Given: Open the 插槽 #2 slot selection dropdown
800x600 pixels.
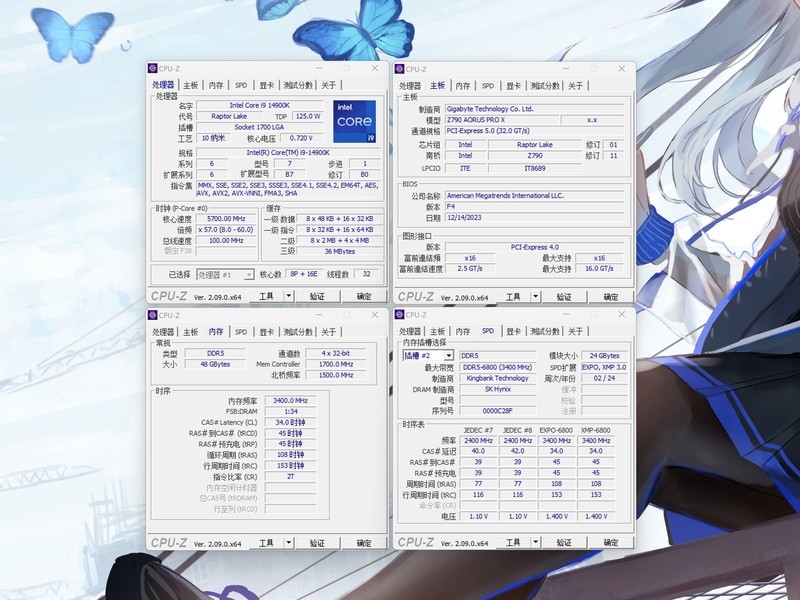Looking at the screenshot, I should [428, 355].
